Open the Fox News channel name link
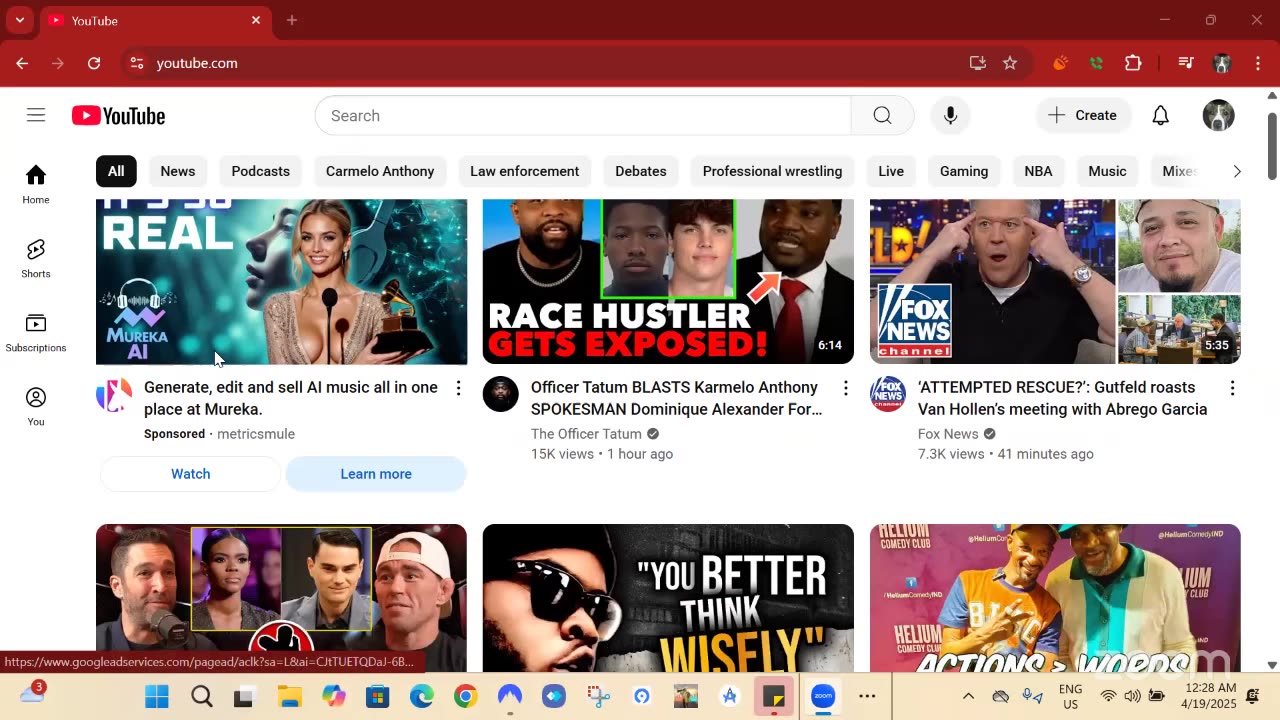 pyautogui.click(x=948, y=434)
